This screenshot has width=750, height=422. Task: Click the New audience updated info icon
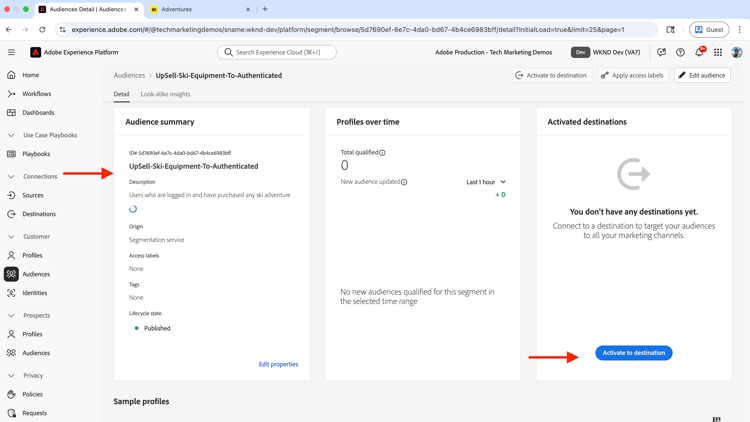coord(404,182)
